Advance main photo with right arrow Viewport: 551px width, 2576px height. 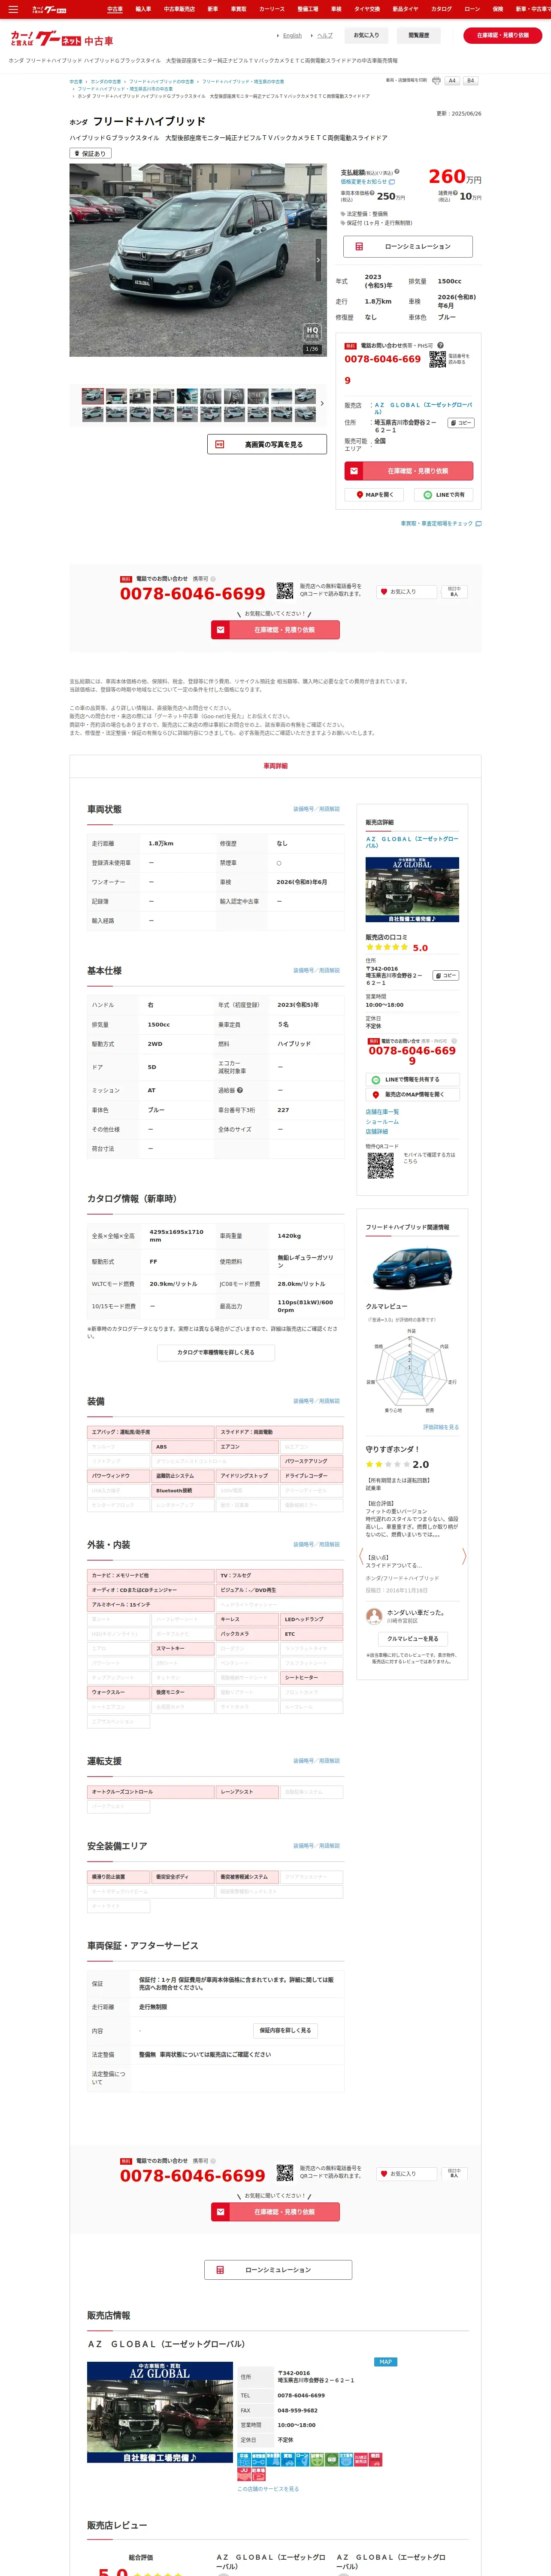coord(318,260)
